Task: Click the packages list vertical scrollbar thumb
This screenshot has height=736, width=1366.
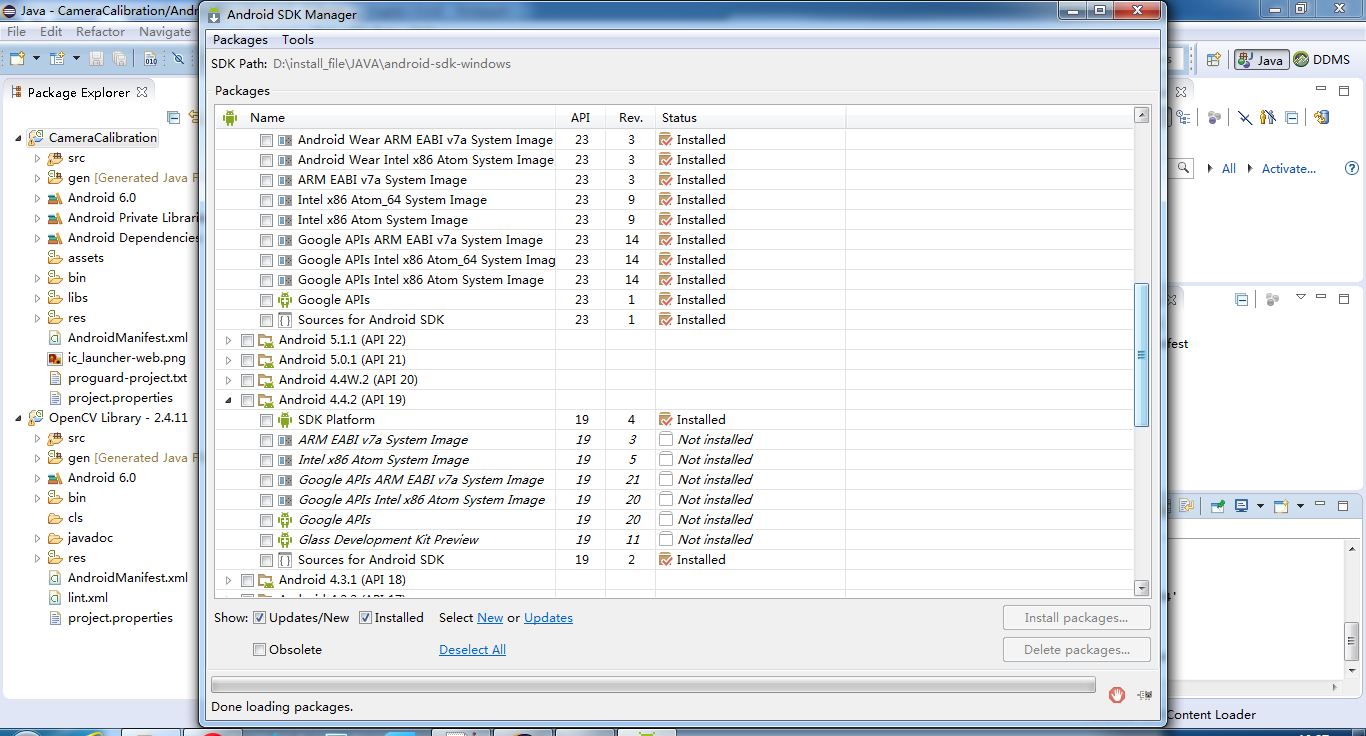Action: 1141,355
